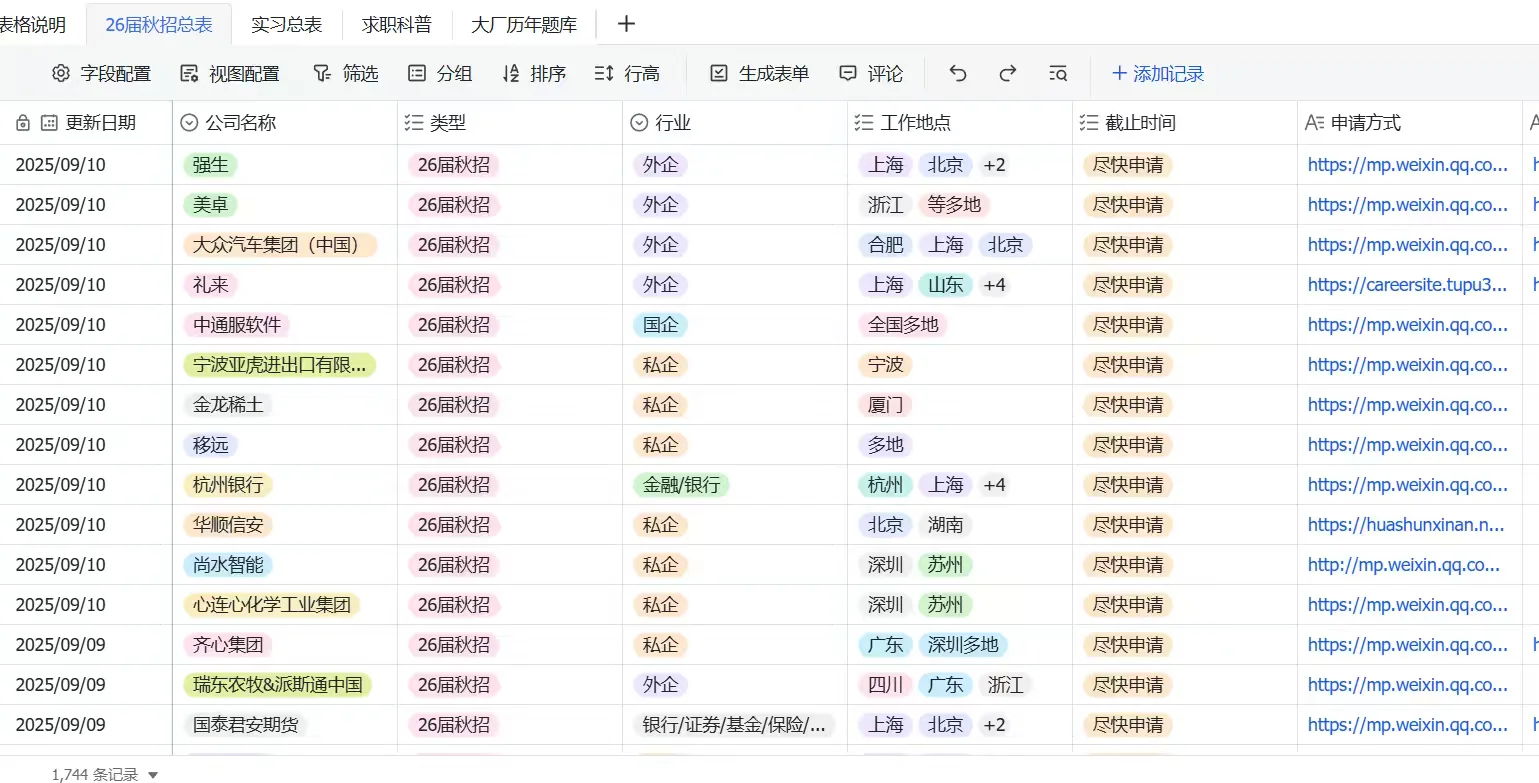1539x783 pixels.
Task: Select the 杭州银行 company tag
Action: click(228, 485)
